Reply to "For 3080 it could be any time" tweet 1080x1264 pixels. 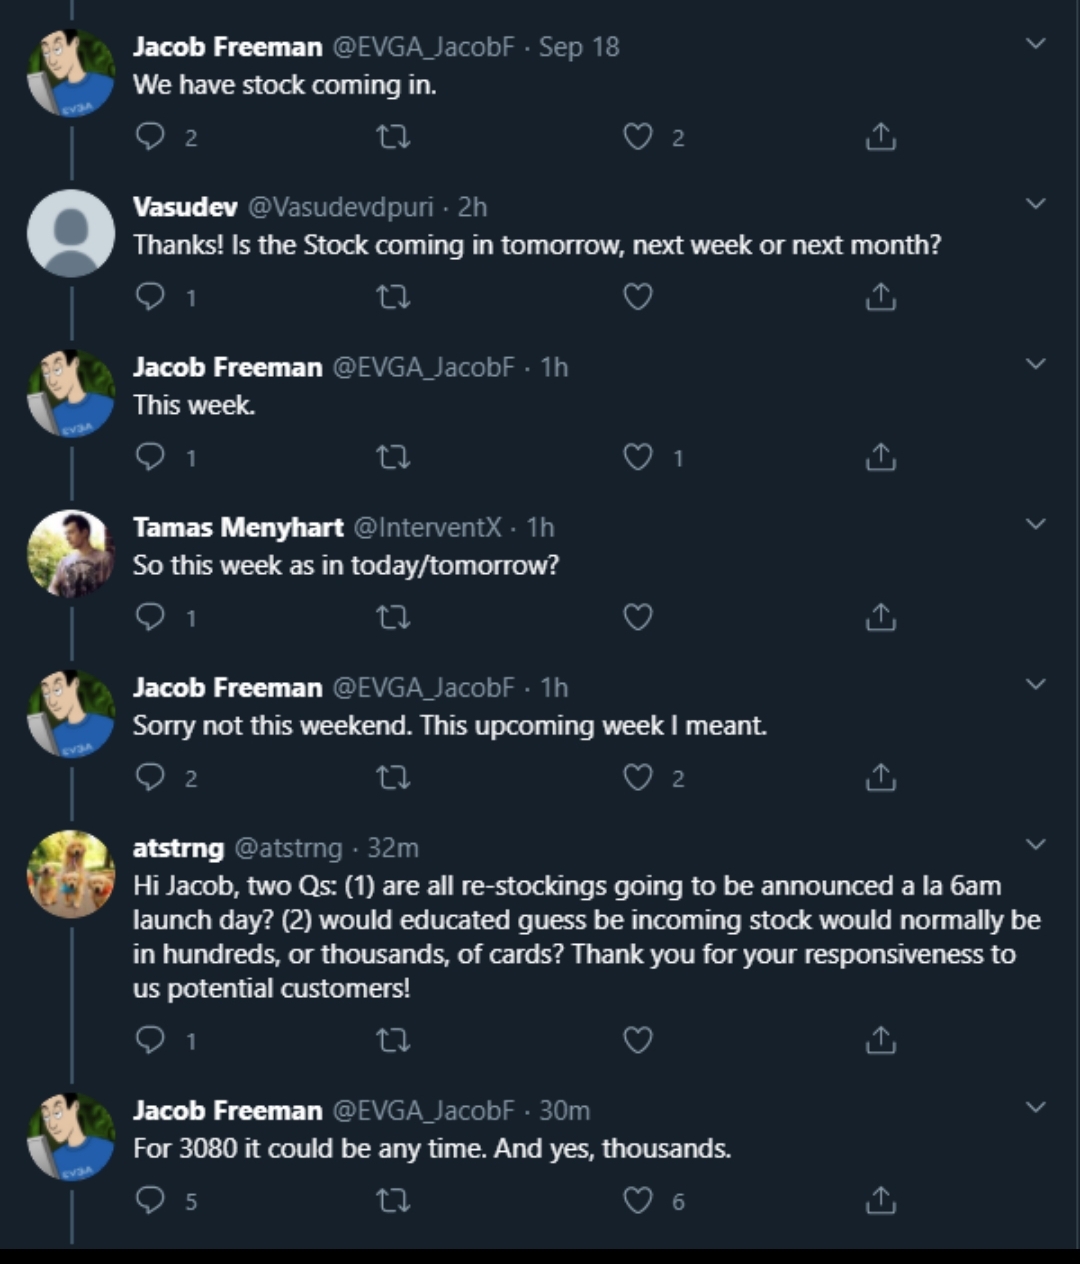[150, 1200]
